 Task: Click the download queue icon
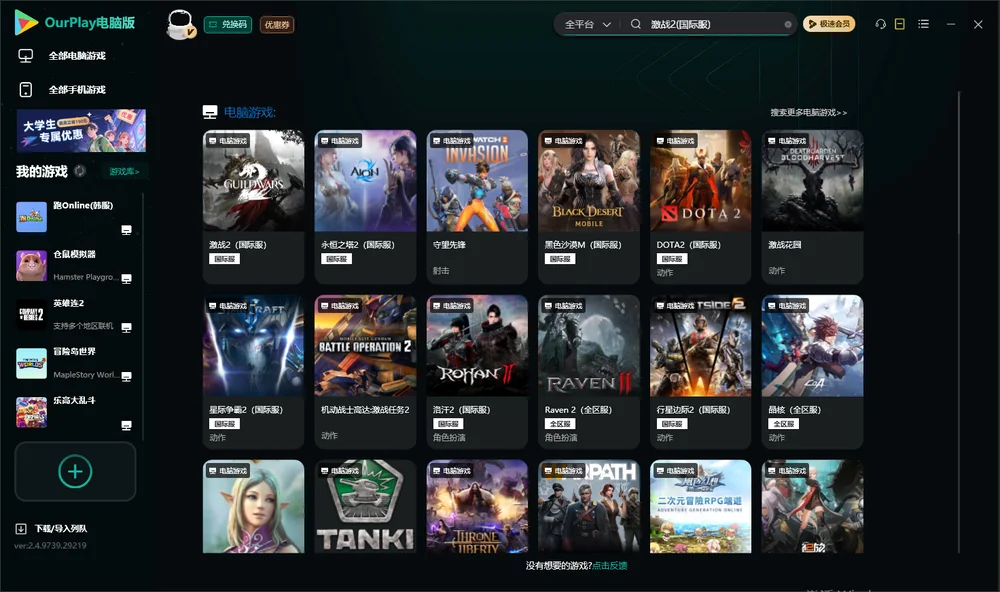click(21, 528)
